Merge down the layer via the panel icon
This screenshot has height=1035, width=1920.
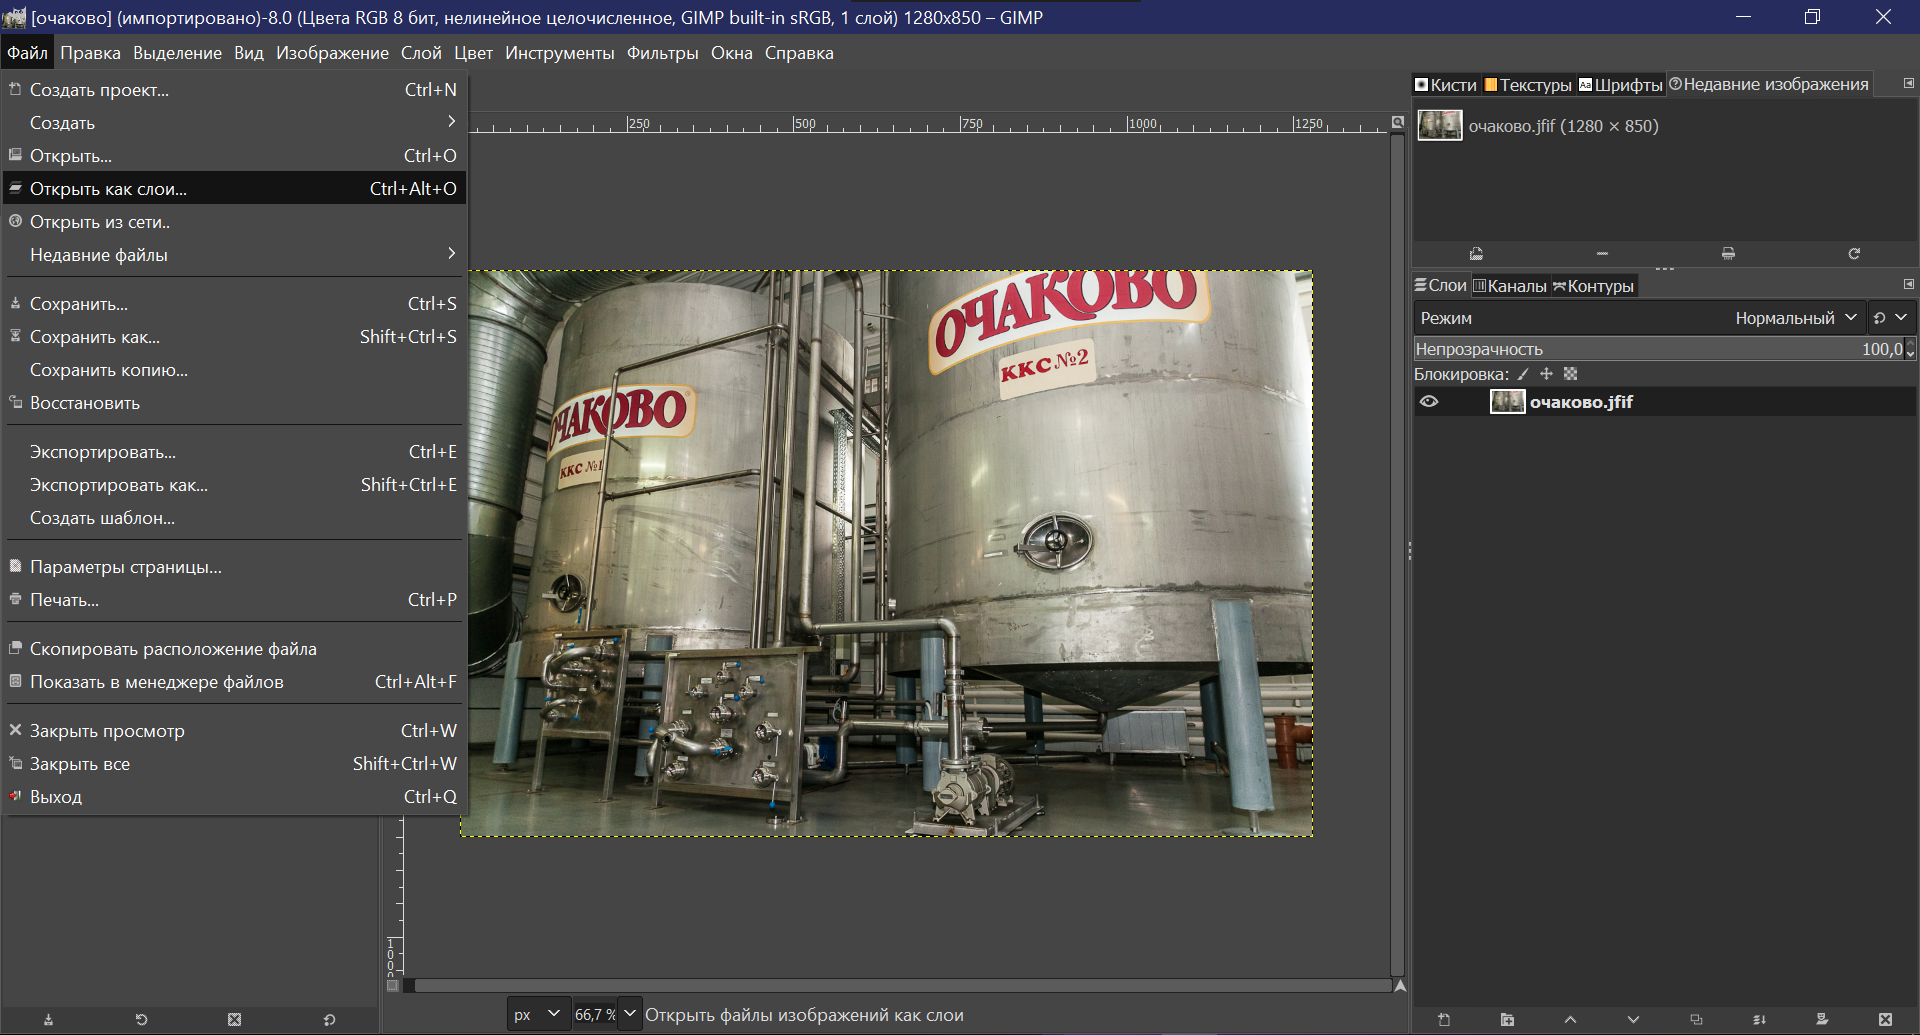1759,1019
